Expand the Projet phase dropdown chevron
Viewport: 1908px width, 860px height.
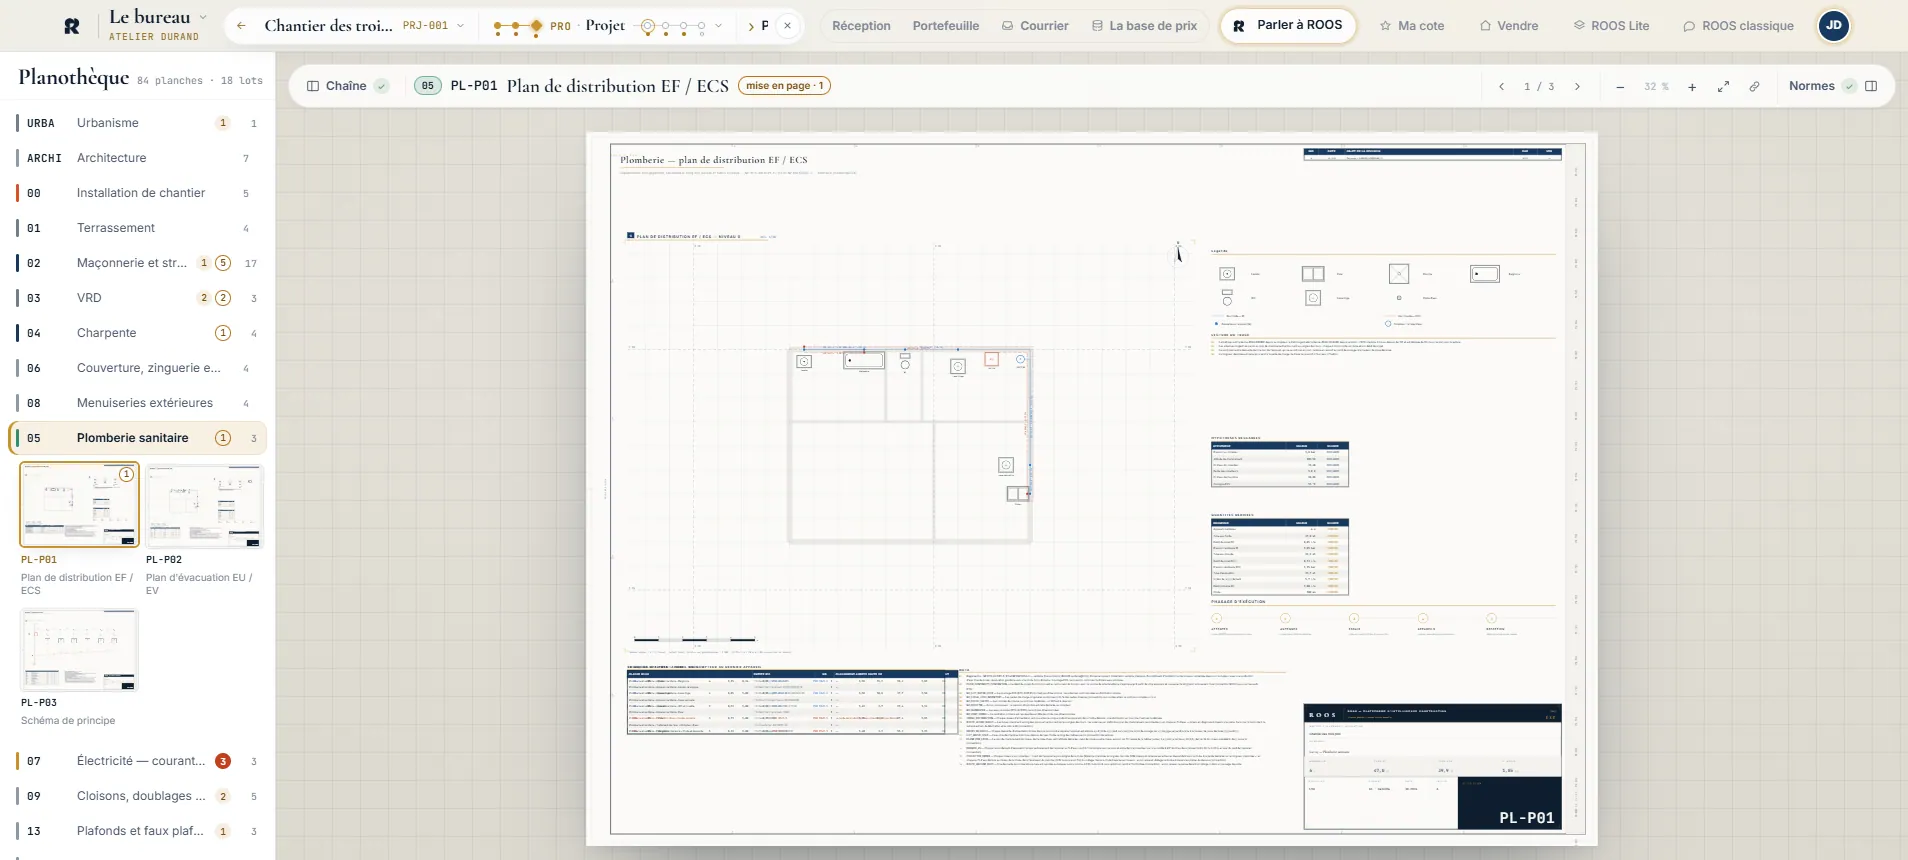[718, 26]
